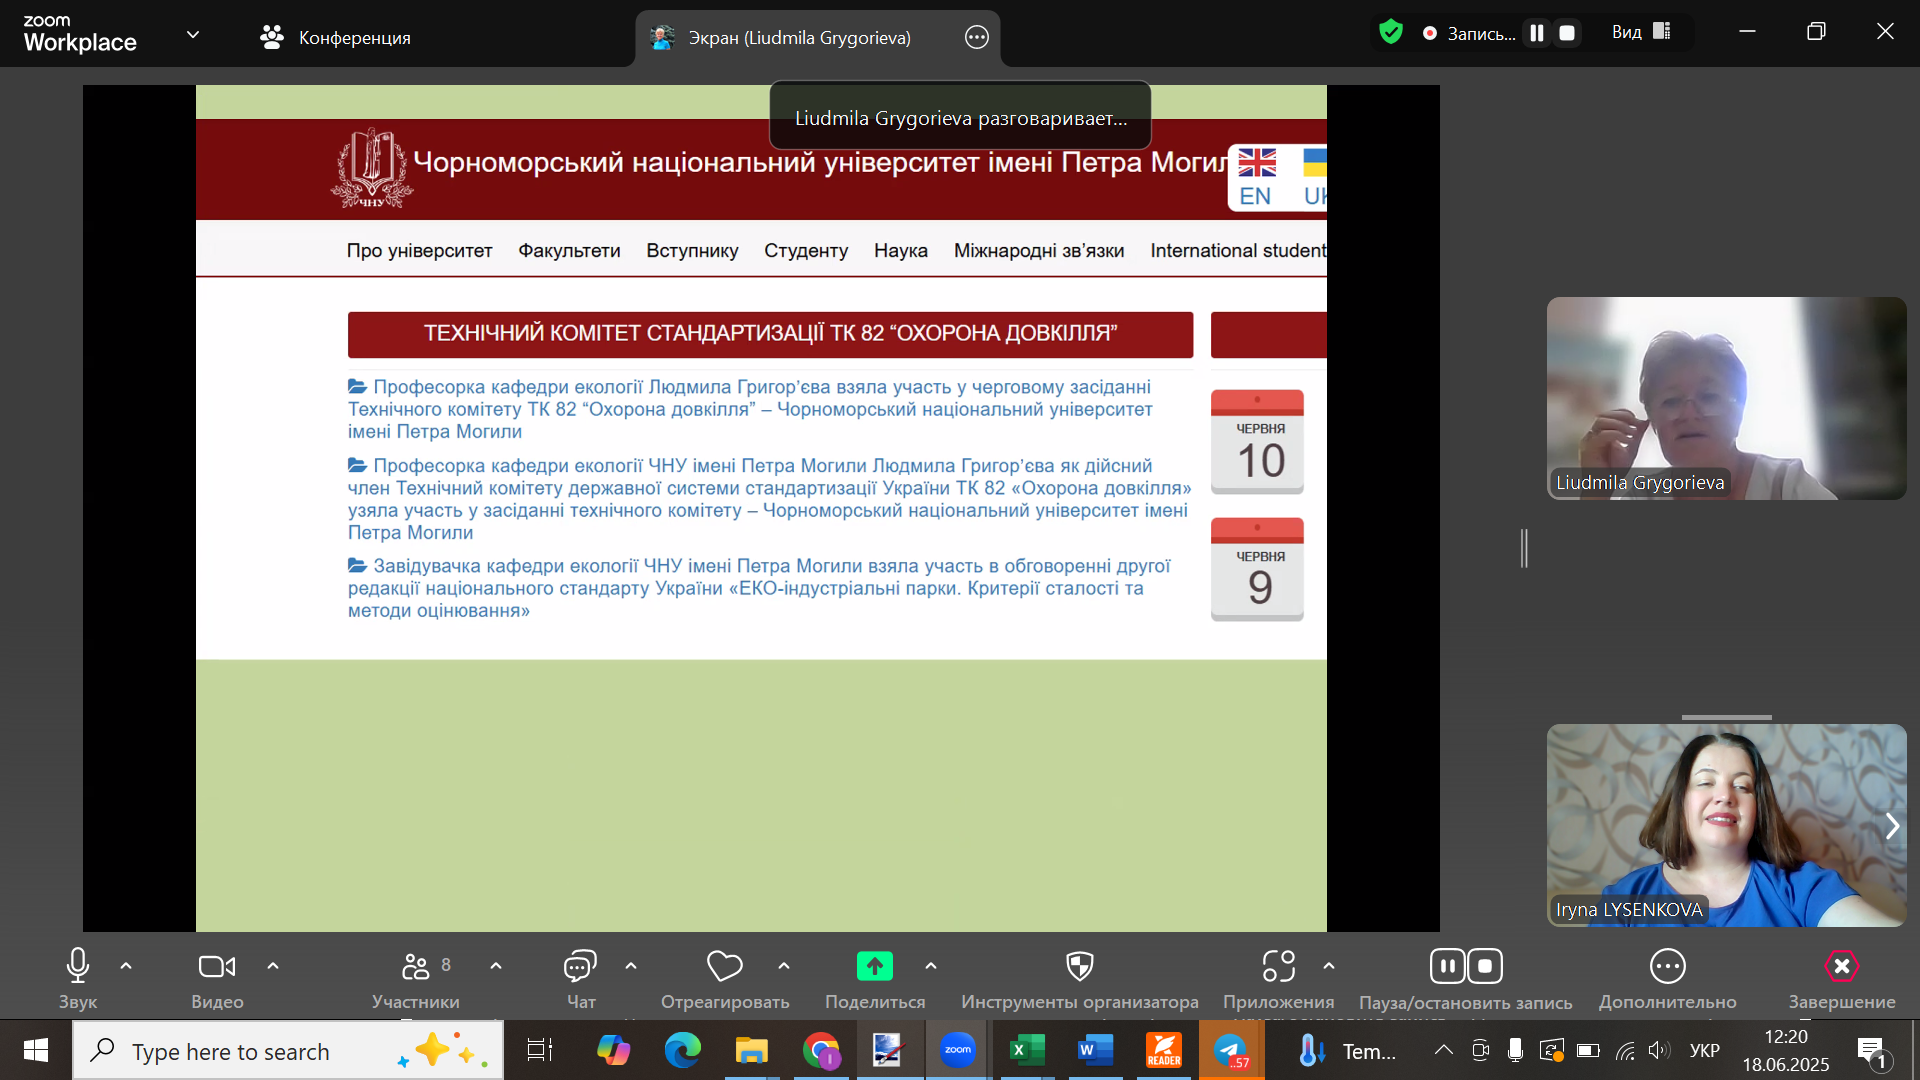Screen dimensions: 1920x1080
Task: Open Google Chrome from the taskbar
Action: click(x=821, y=1051)
